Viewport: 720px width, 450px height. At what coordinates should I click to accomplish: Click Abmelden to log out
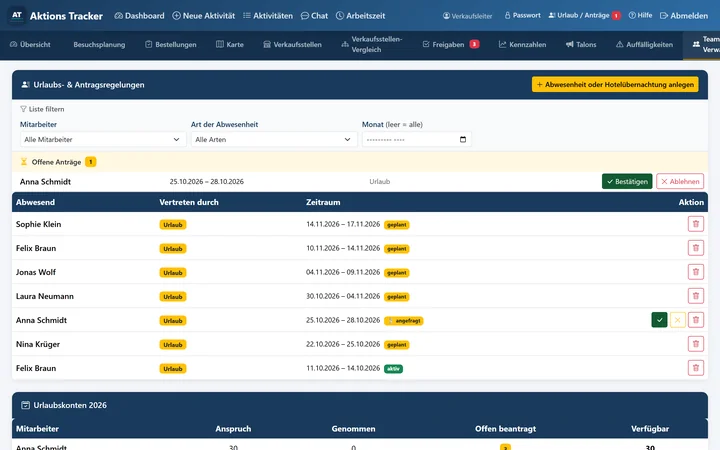click(x=684, y=16)
